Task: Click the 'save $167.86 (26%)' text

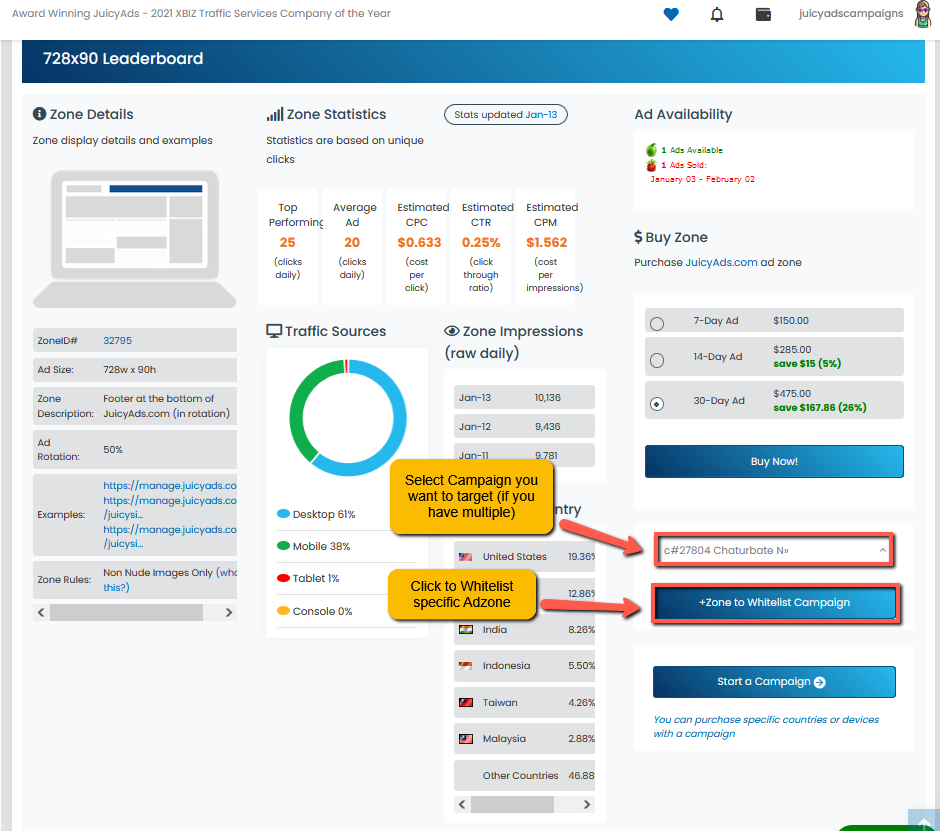Action: point(820,408)
